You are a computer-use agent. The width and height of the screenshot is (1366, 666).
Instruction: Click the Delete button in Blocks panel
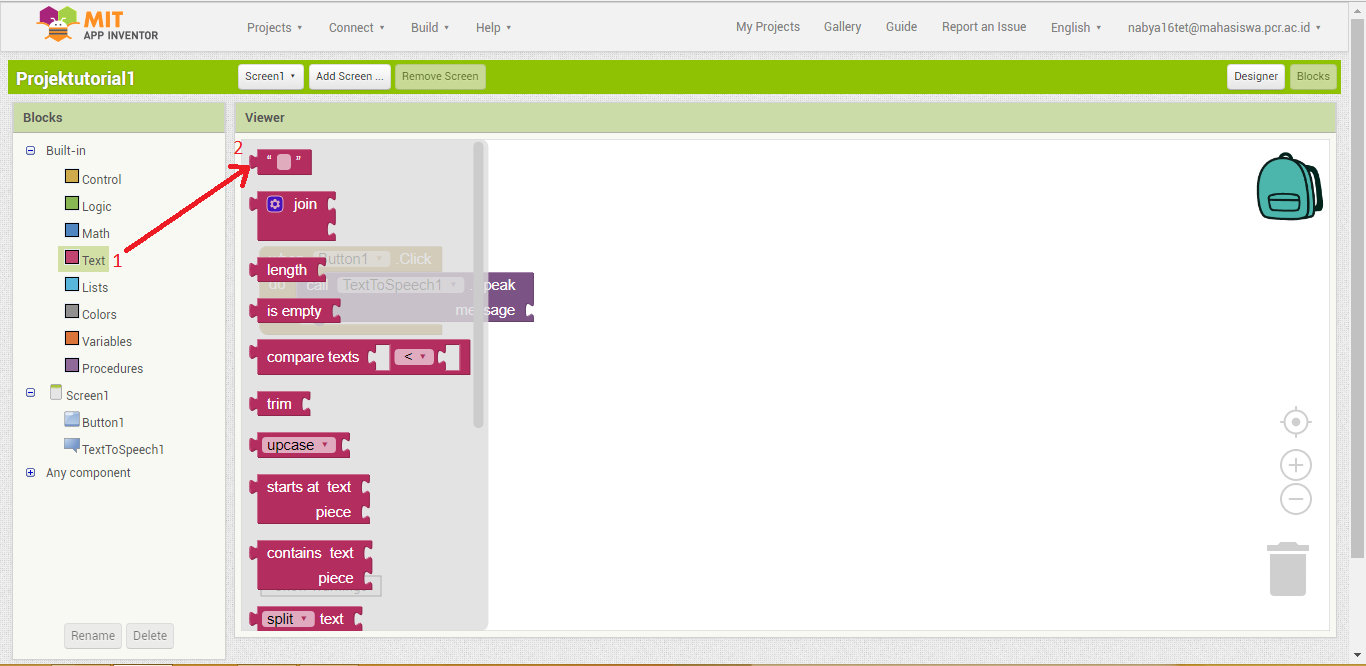pyautogui.click(x=150, y=636)
